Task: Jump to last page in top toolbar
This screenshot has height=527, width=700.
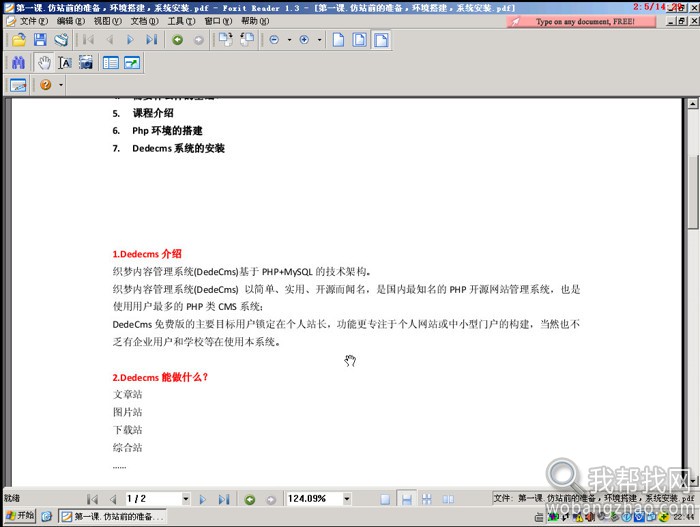Action: tap(151, 40)
